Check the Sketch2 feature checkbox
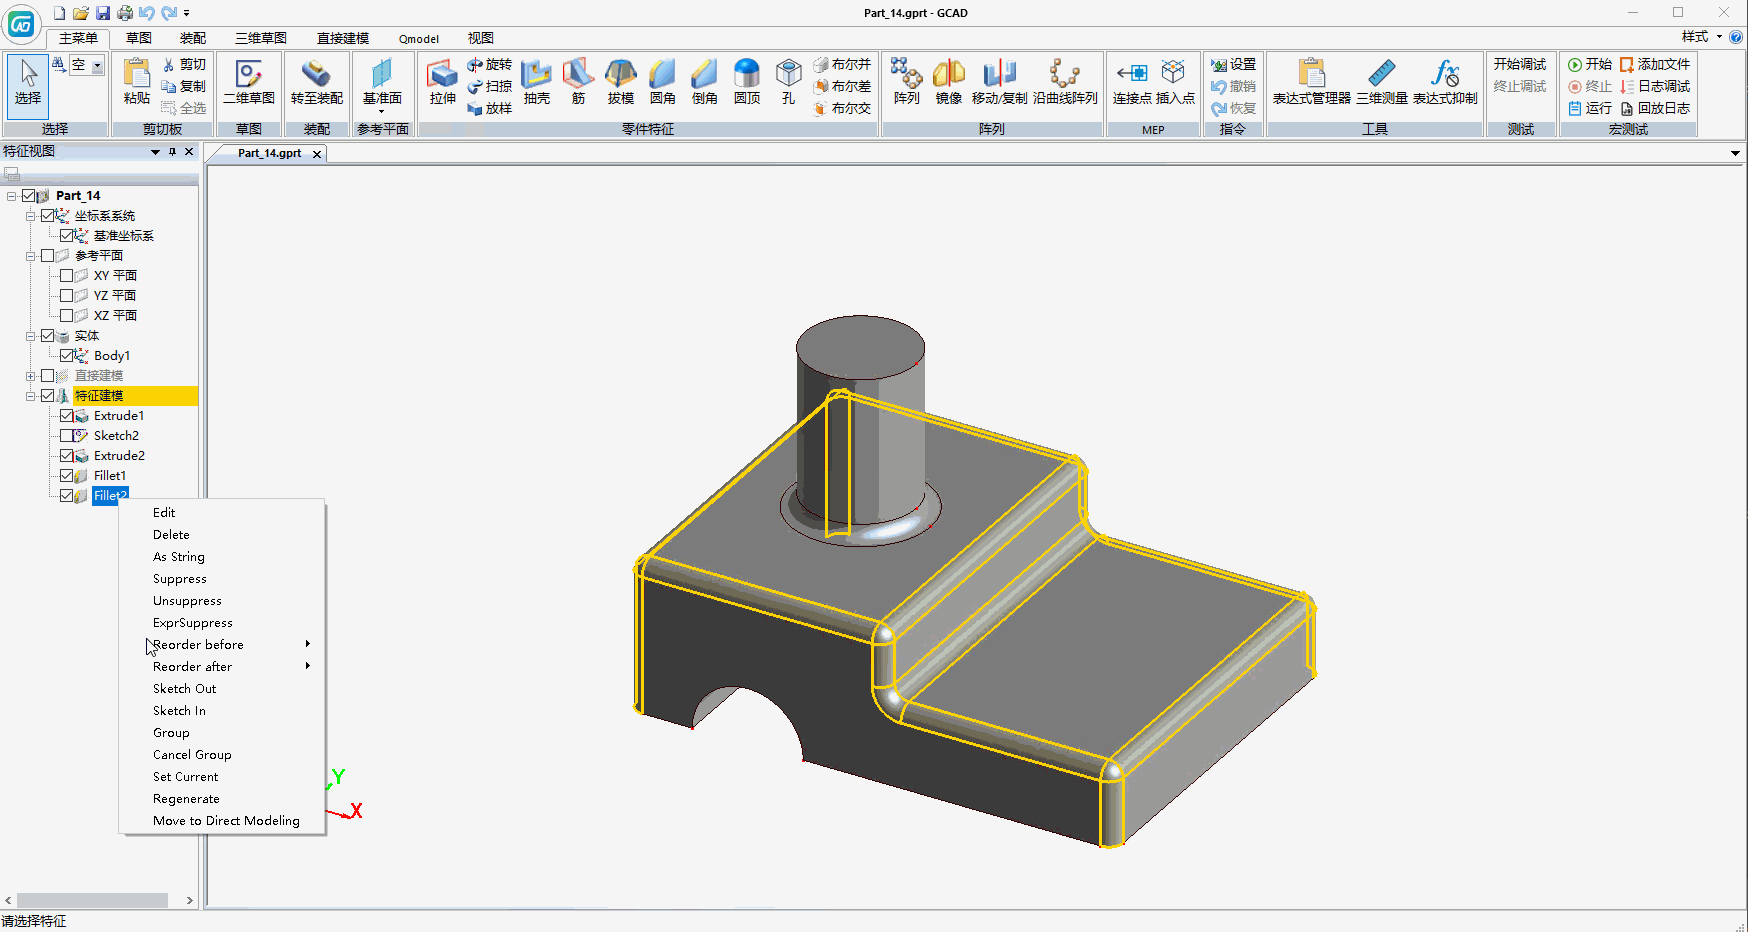 67,436
